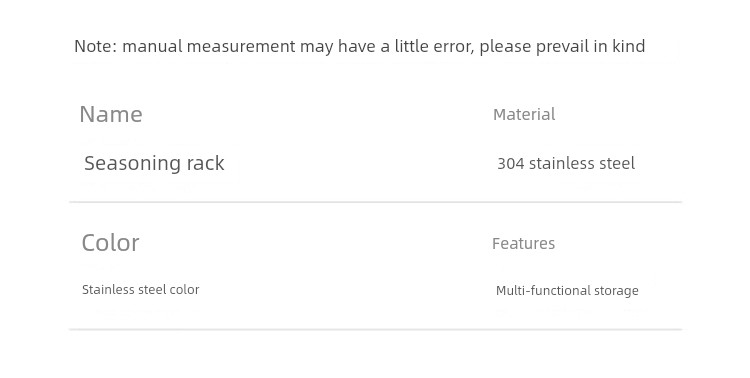Click the manual measurement note text
The image size is (750, 378).
(360, 46)
